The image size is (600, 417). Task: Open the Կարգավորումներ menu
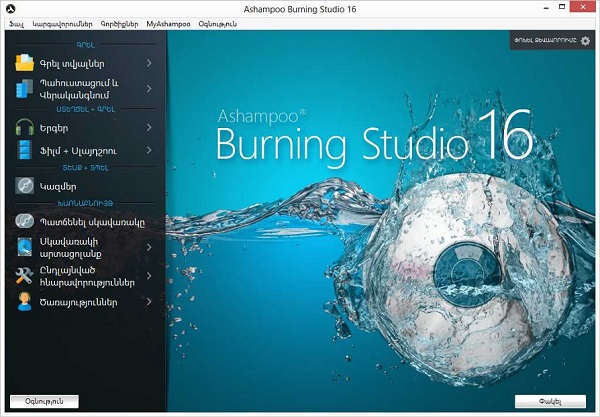pos(62,24)
